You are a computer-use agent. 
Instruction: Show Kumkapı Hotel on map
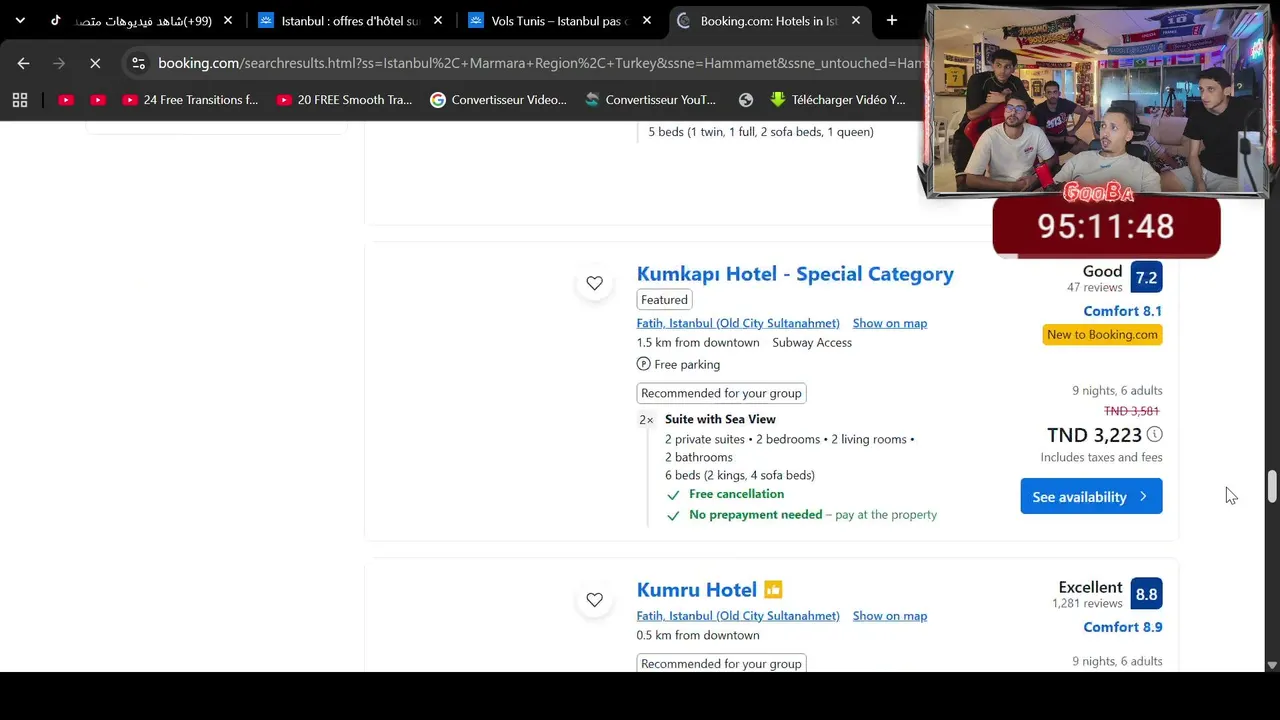click(x=890, y=323)
